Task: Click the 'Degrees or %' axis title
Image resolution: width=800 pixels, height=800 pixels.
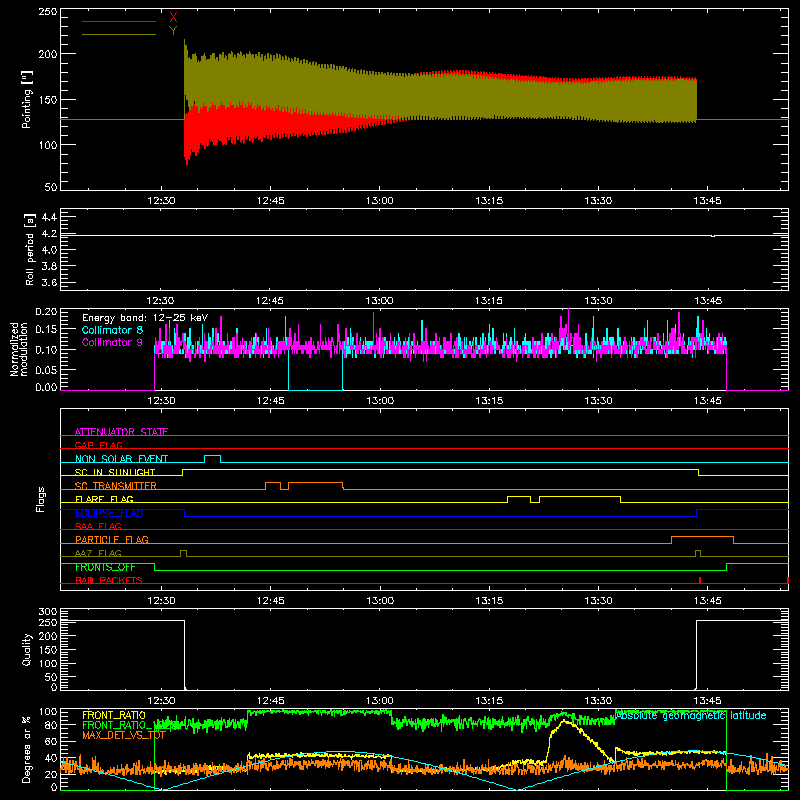Action: click(27, 750)
